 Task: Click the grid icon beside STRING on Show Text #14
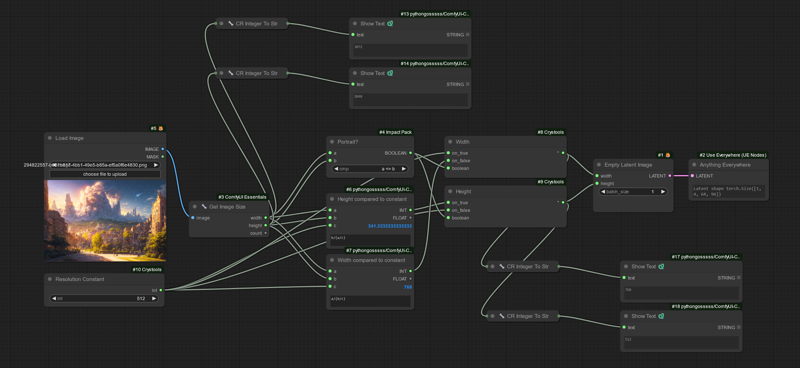point(467,84)
